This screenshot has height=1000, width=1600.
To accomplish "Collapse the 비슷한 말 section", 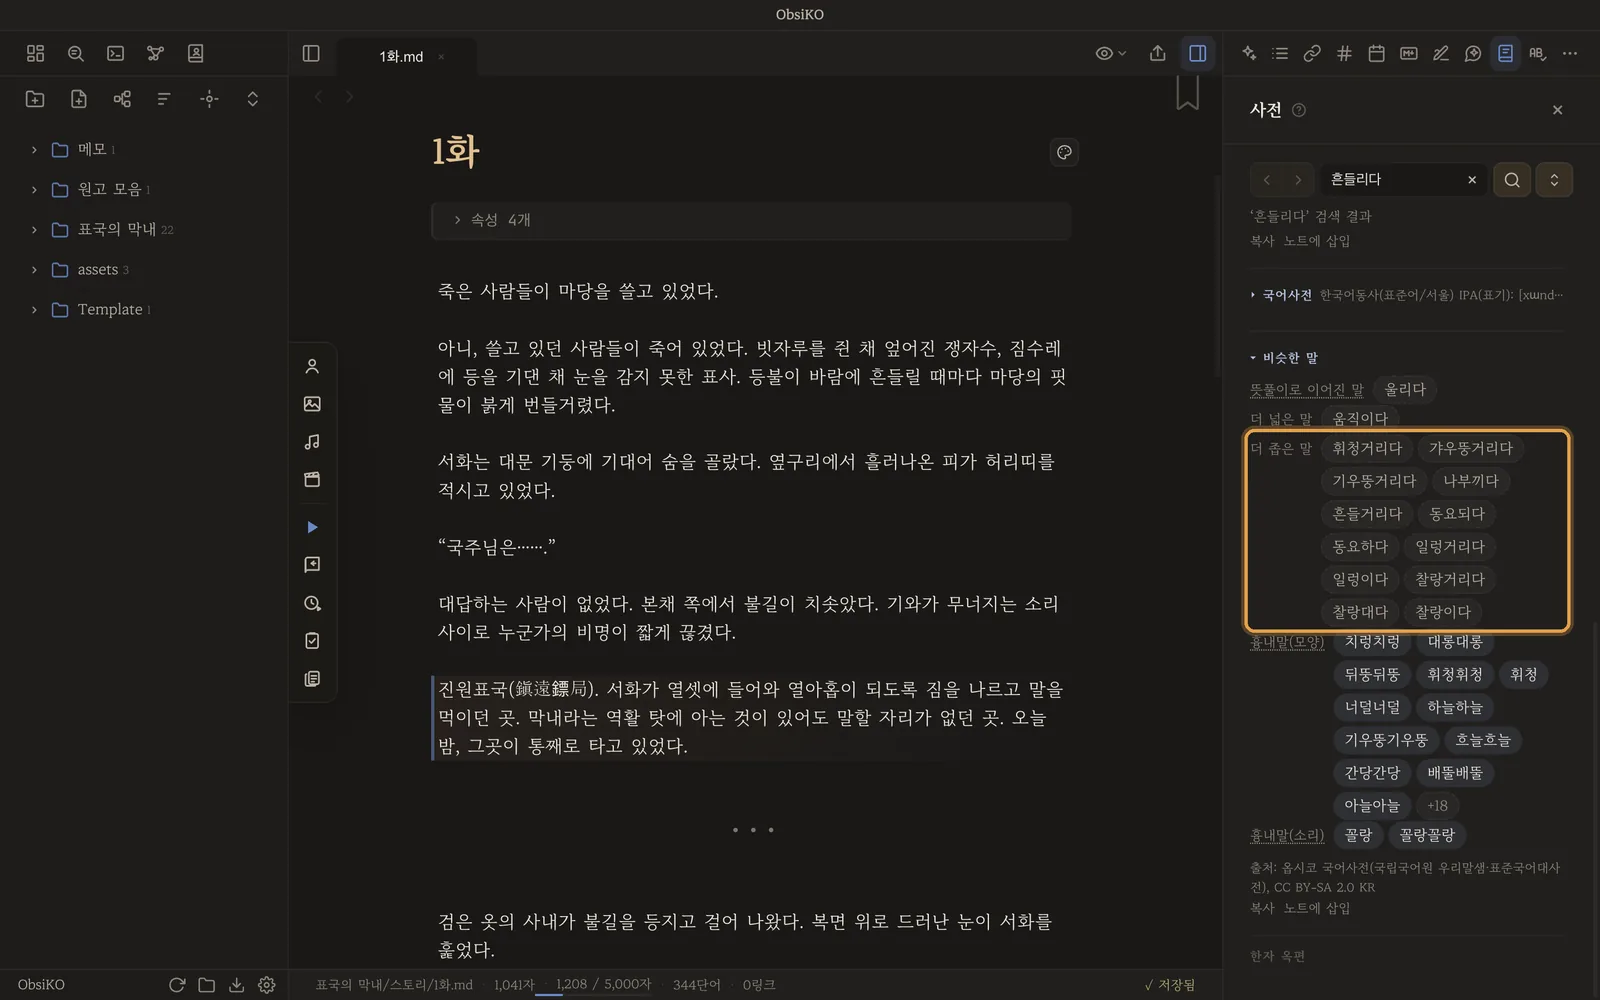I will 1284,358.
